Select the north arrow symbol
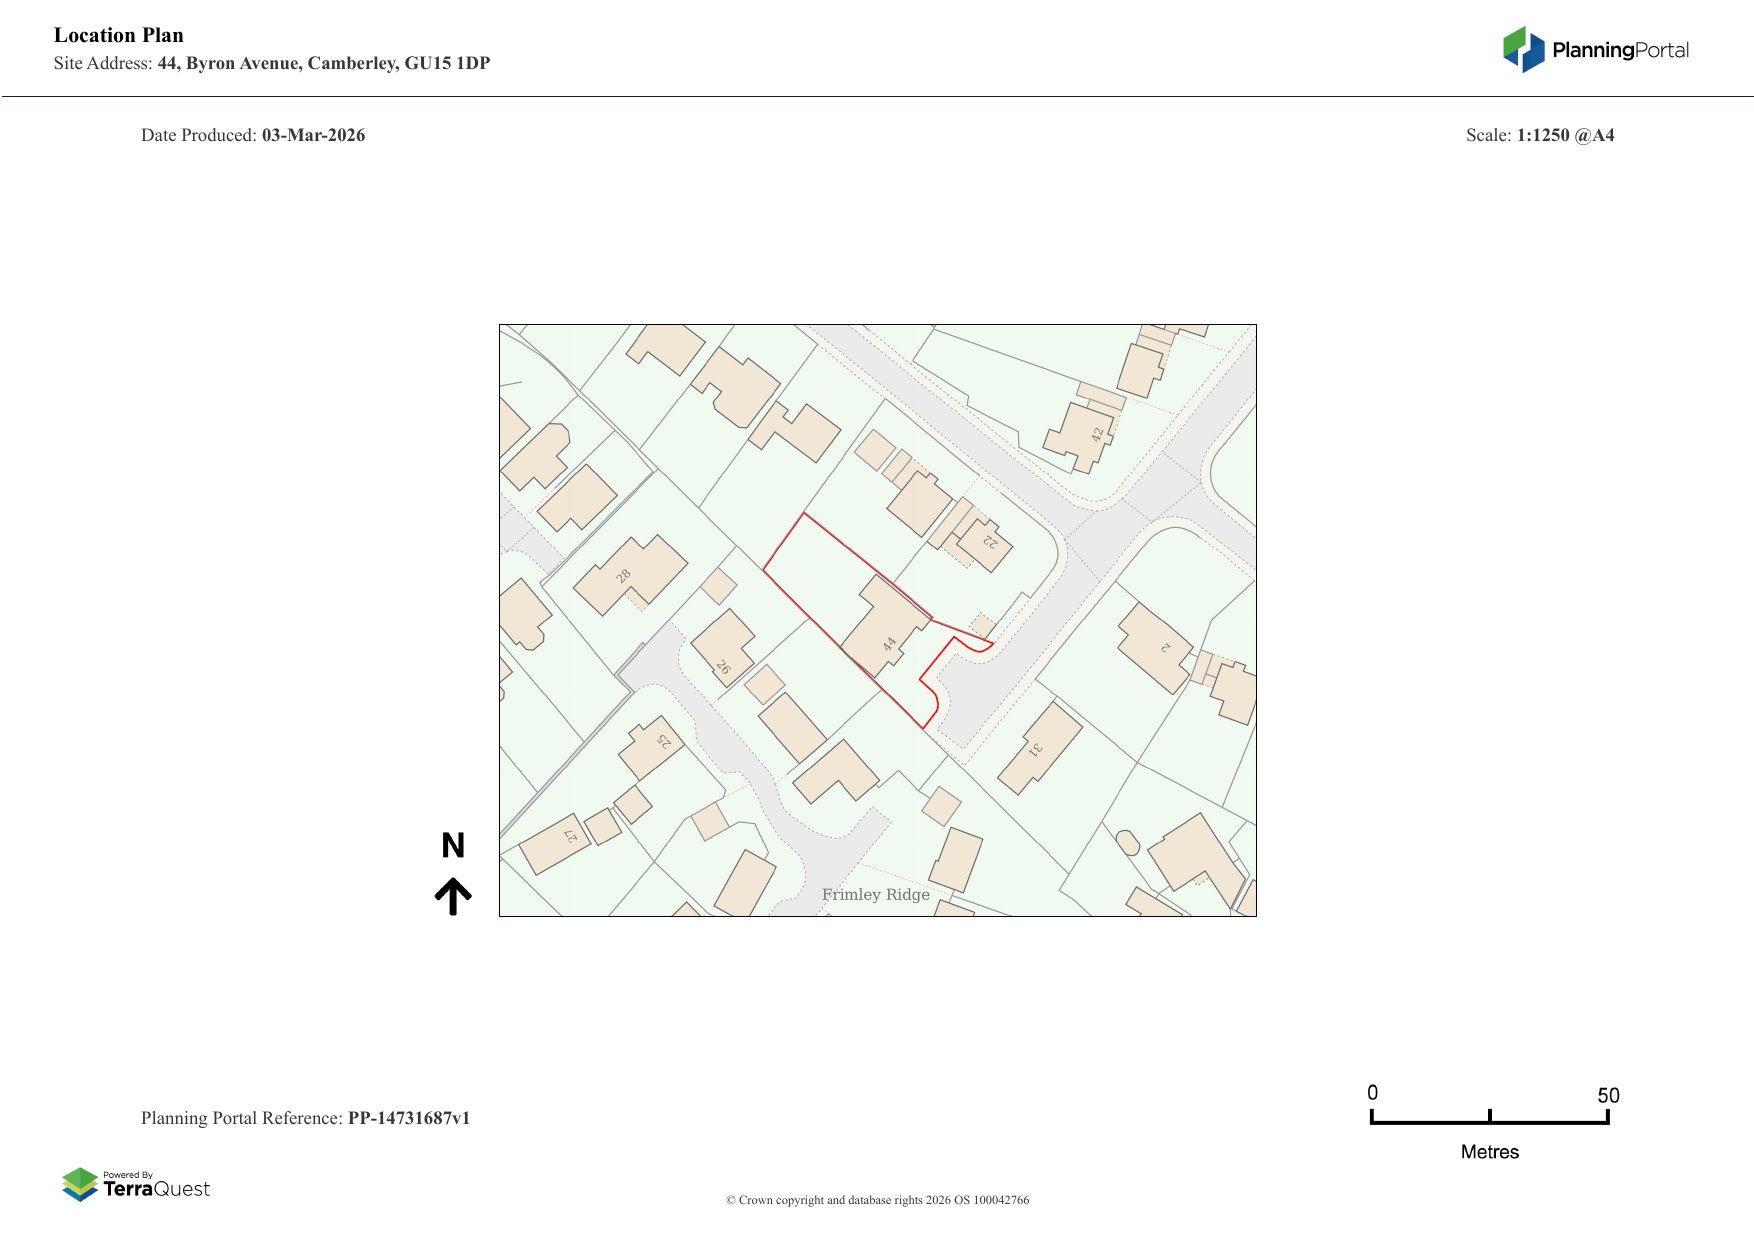1754x1241 pixels. 455,894
